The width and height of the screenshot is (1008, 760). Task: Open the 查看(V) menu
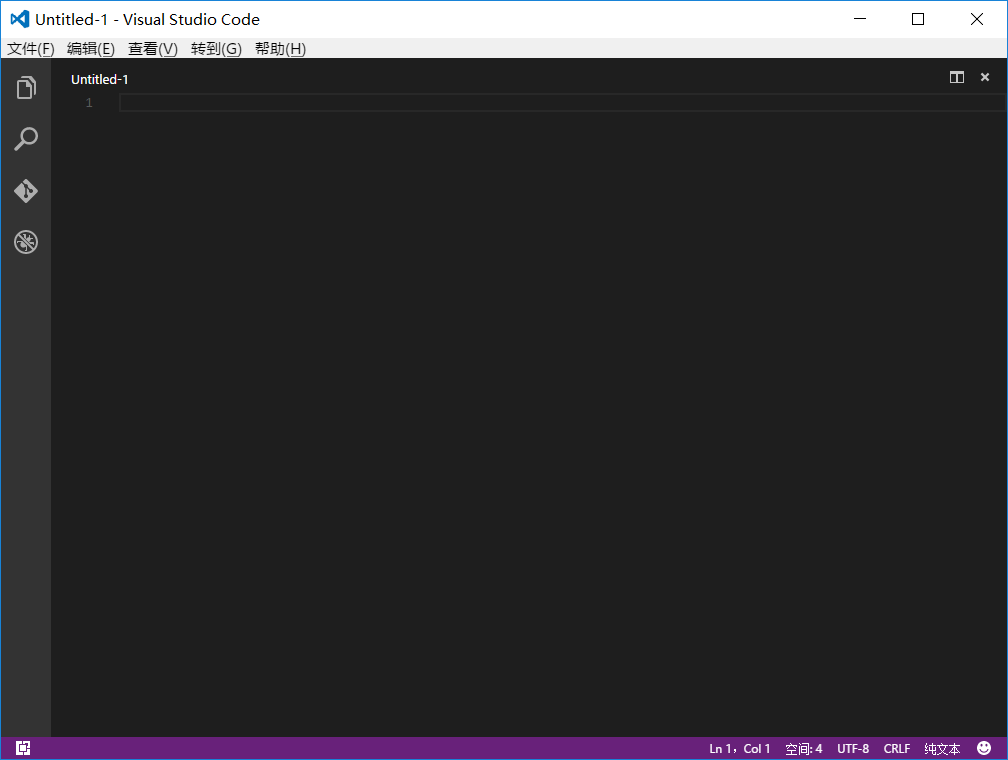coord(153,49)
